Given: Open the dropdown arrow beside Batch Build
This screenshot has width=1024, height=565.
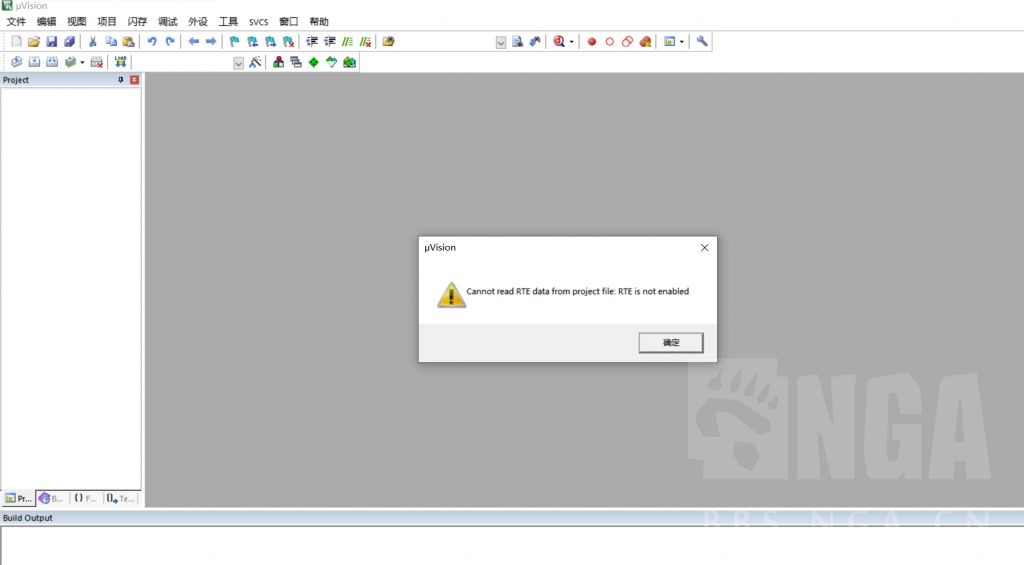Looking at the screenshot, I should coord(82,62).
